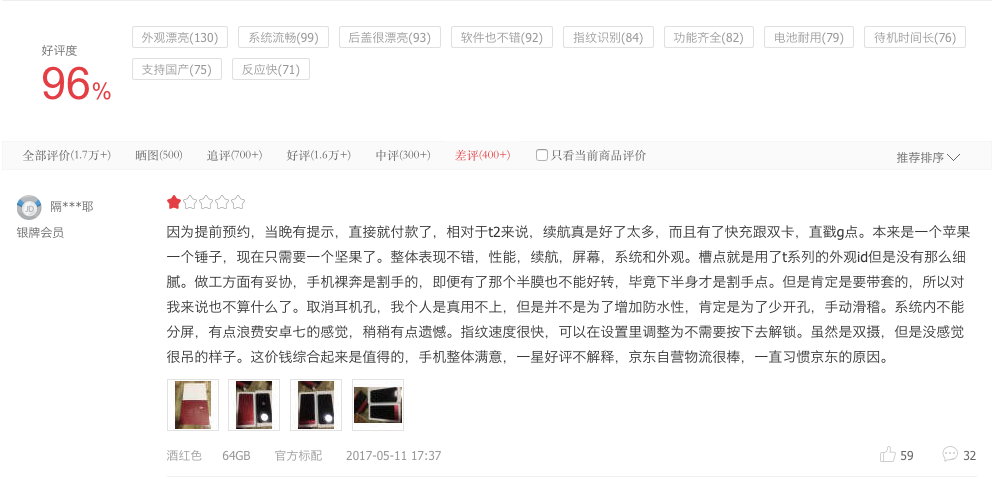Expand the 推荐排序 sort dropdown
Viewport: 996px width, 477px height.
(927, 158)
